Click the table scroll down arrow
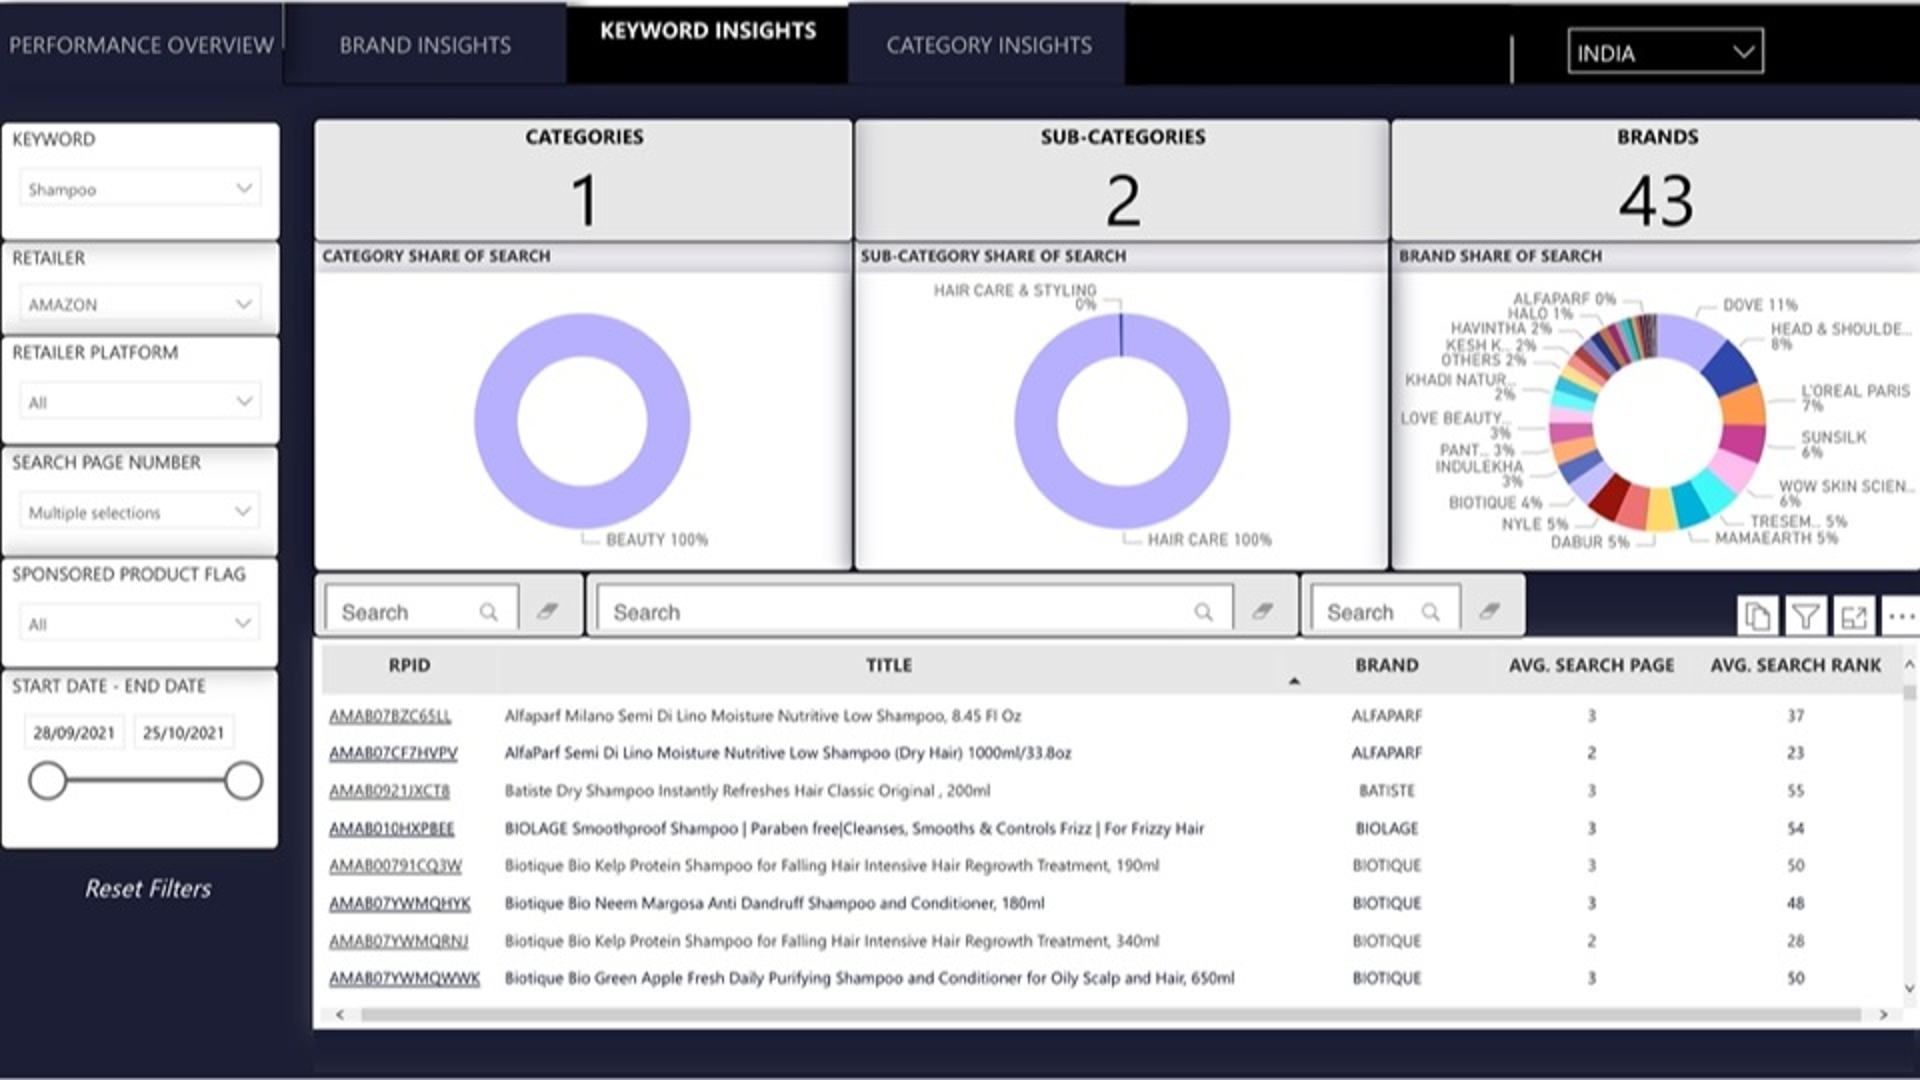The image size is (1920, 1080). [1909, 989]
